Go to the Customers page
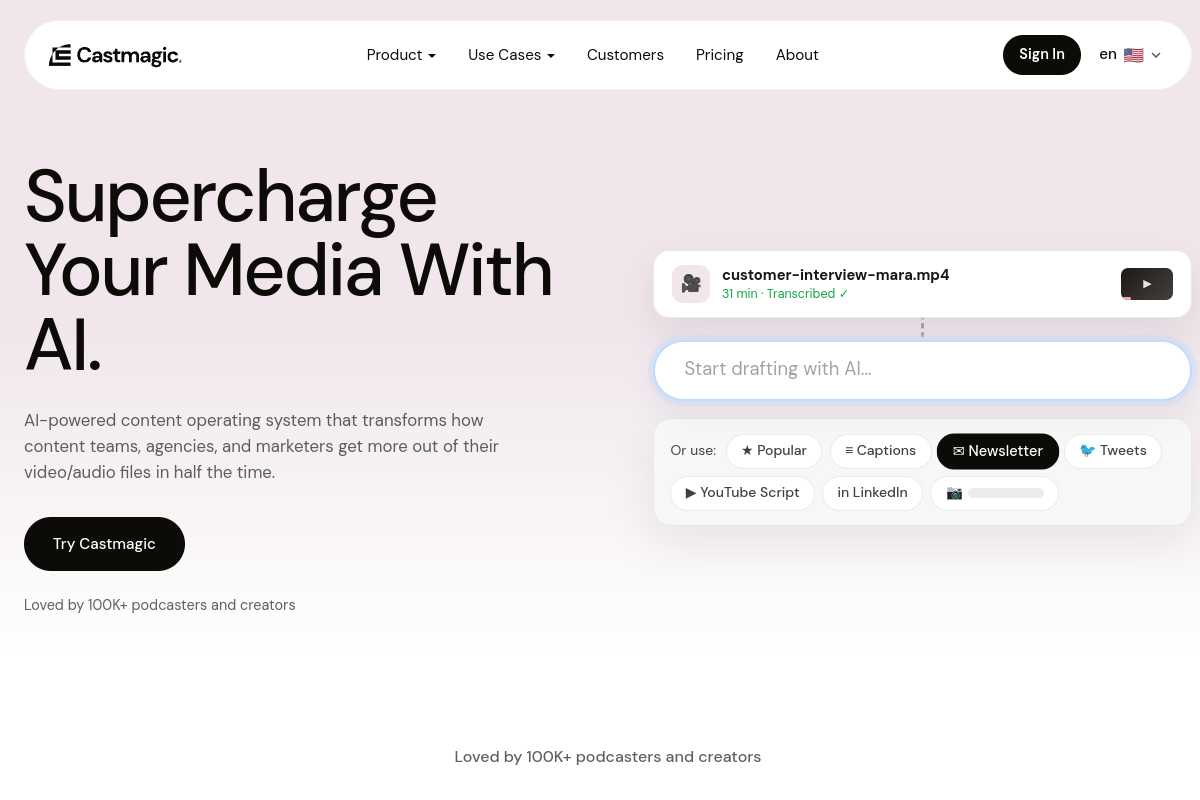This screenshot has width=1200, height=800. click(x=625, y=55)
